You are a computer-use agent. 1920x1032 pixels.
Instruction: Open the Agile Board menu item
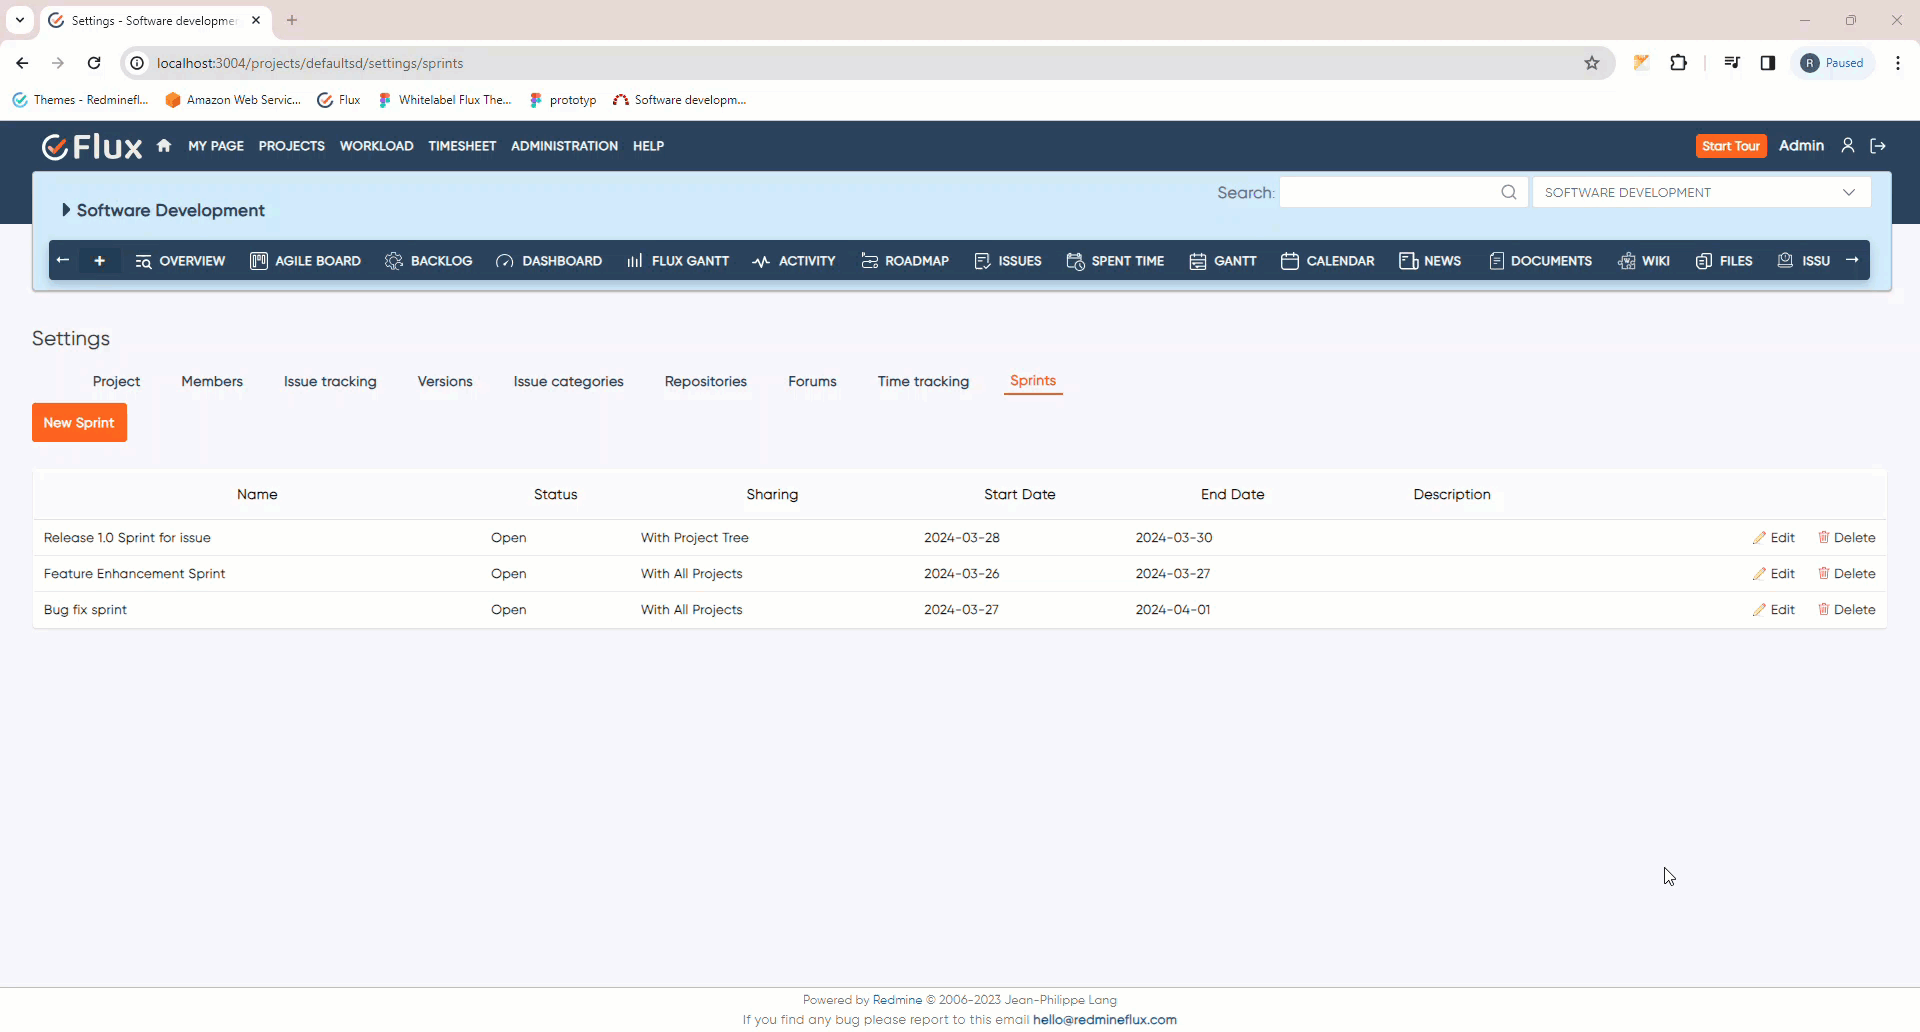click(x=305, y=261)
